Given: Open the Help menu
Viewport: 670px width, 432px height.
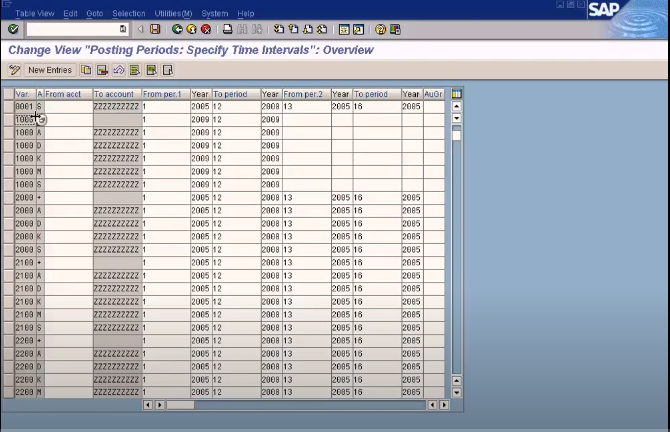Looking at the screenshot, I should [x=246, y=13].
